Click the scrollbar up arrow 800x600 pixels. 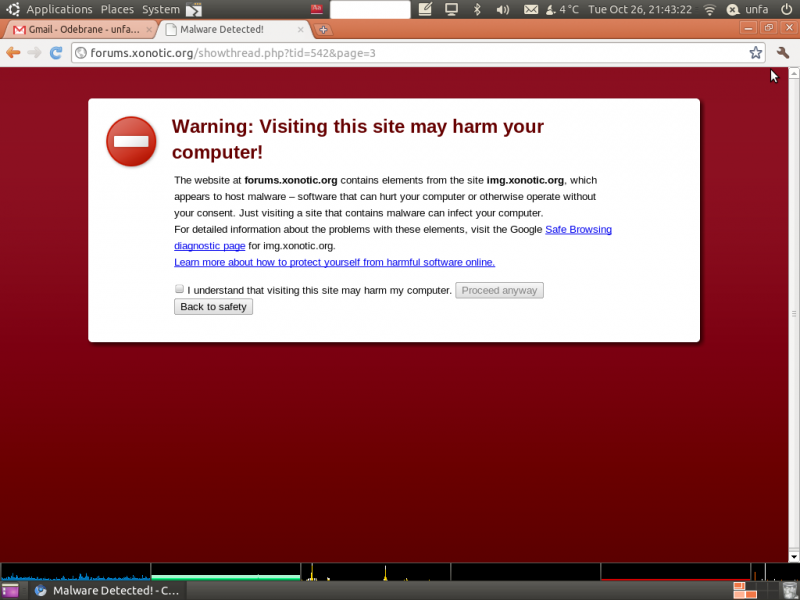794,73
